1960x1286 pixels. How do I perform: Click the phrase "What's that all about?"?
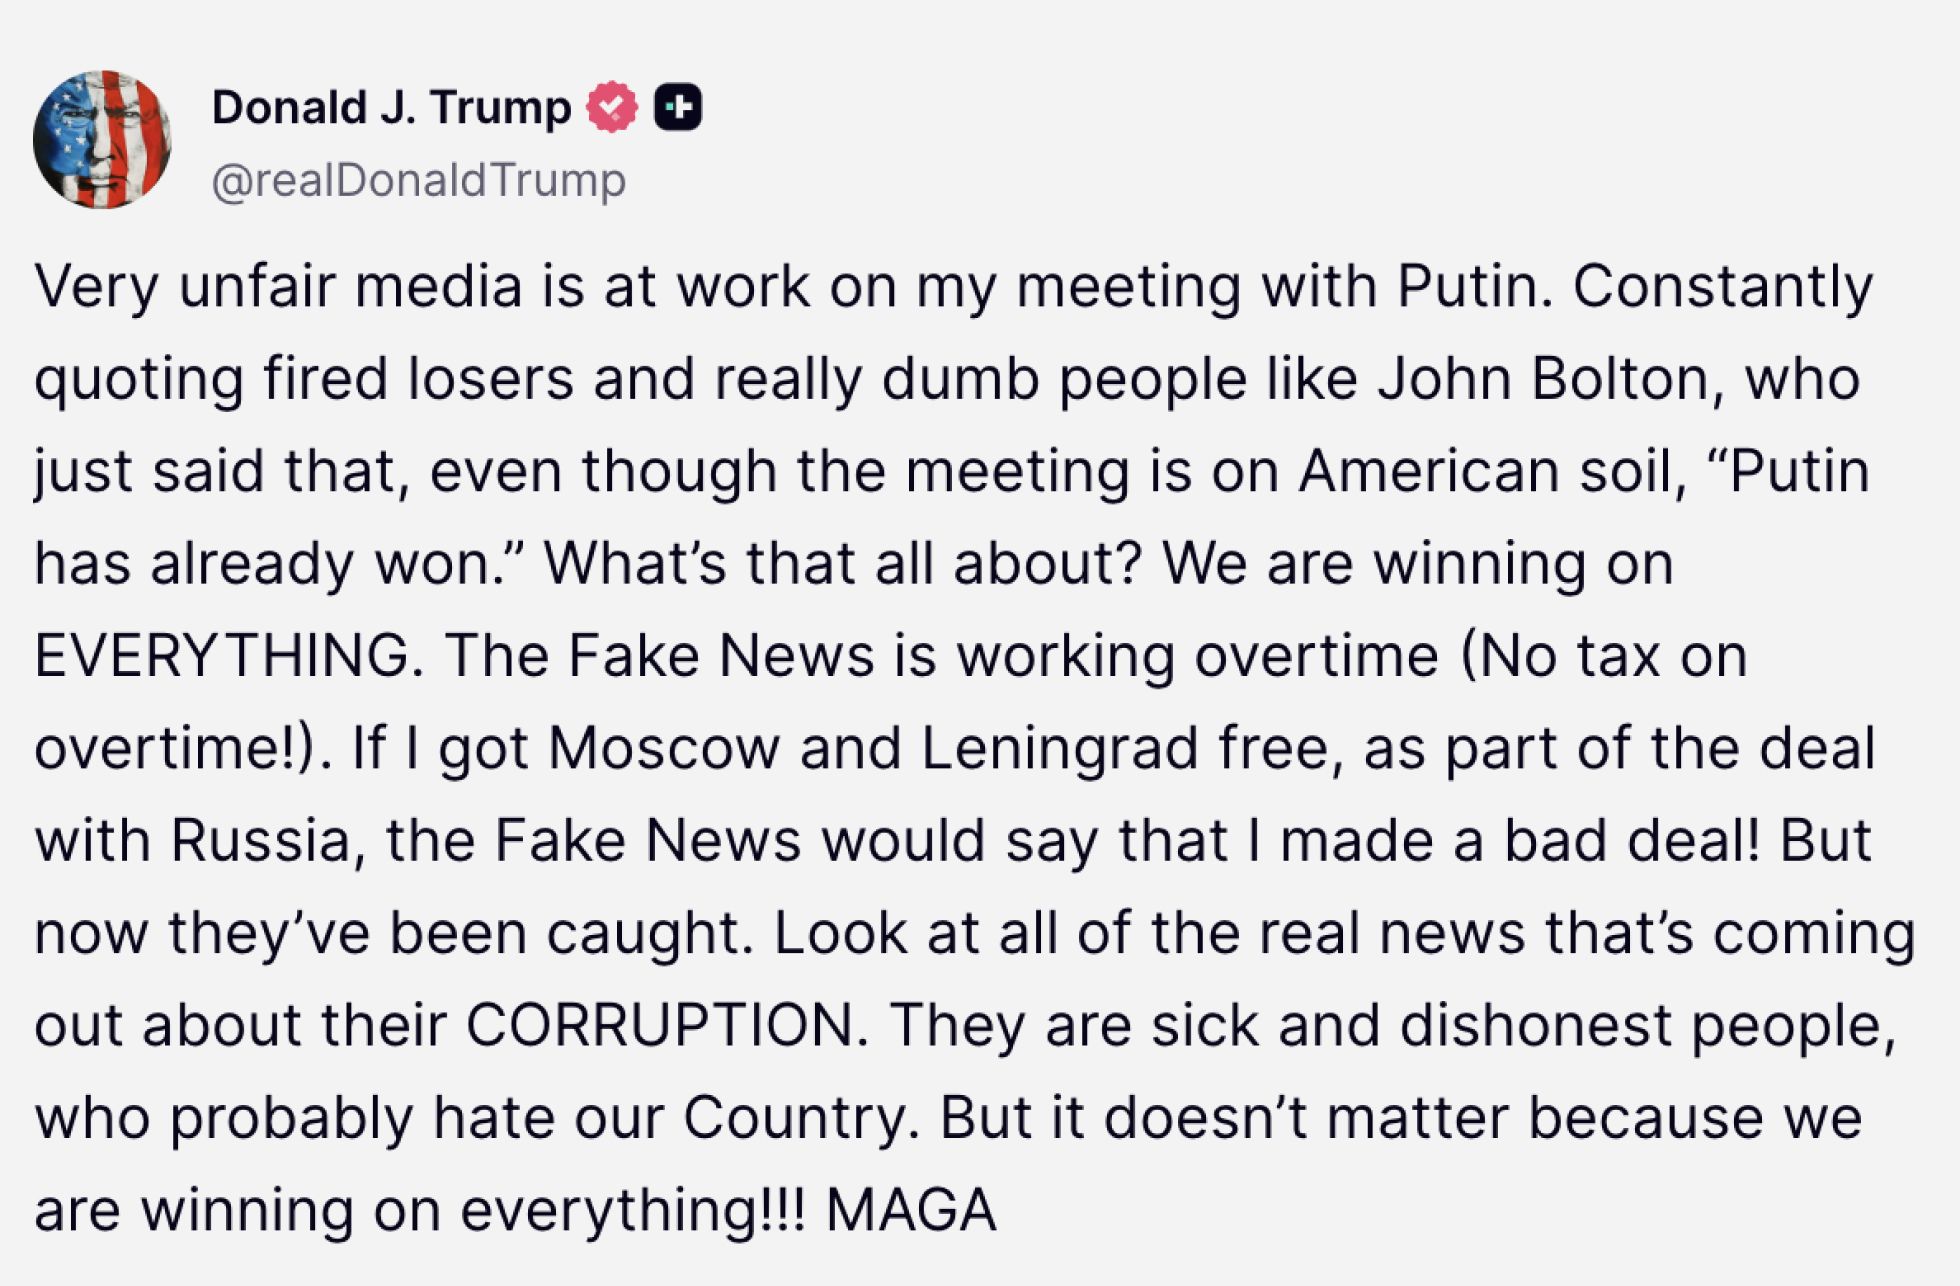pyautogui.click(x=842, y=563)
